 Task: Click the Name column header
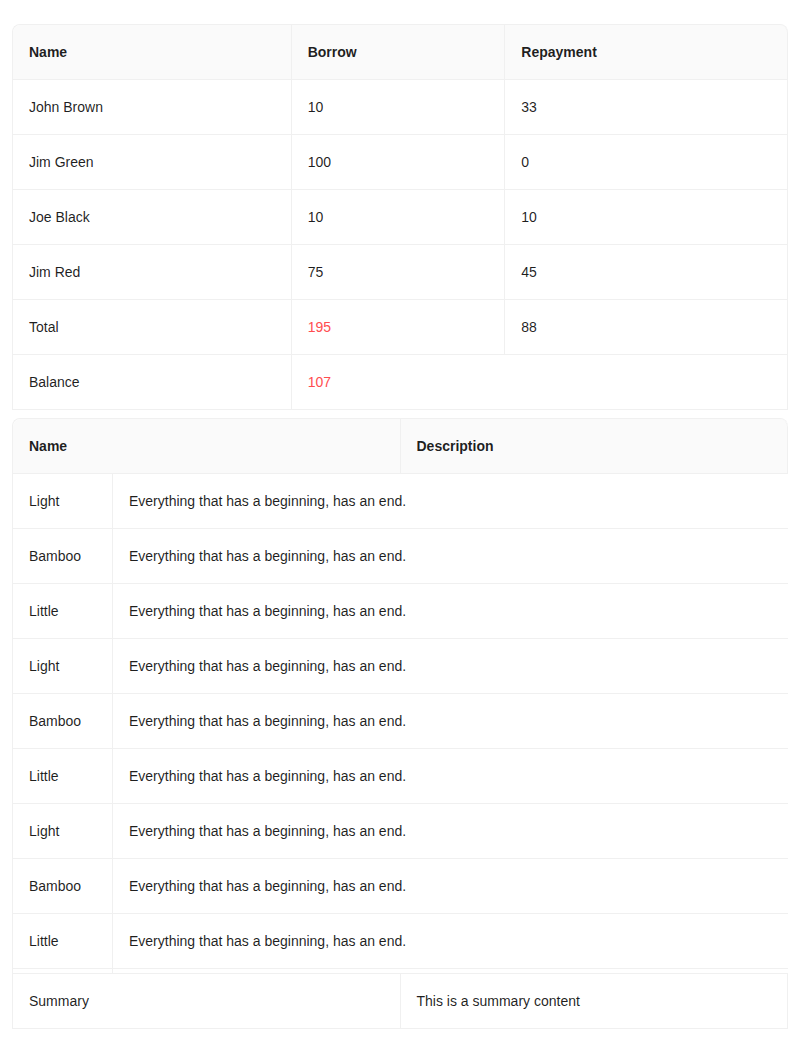click(47, 52)
